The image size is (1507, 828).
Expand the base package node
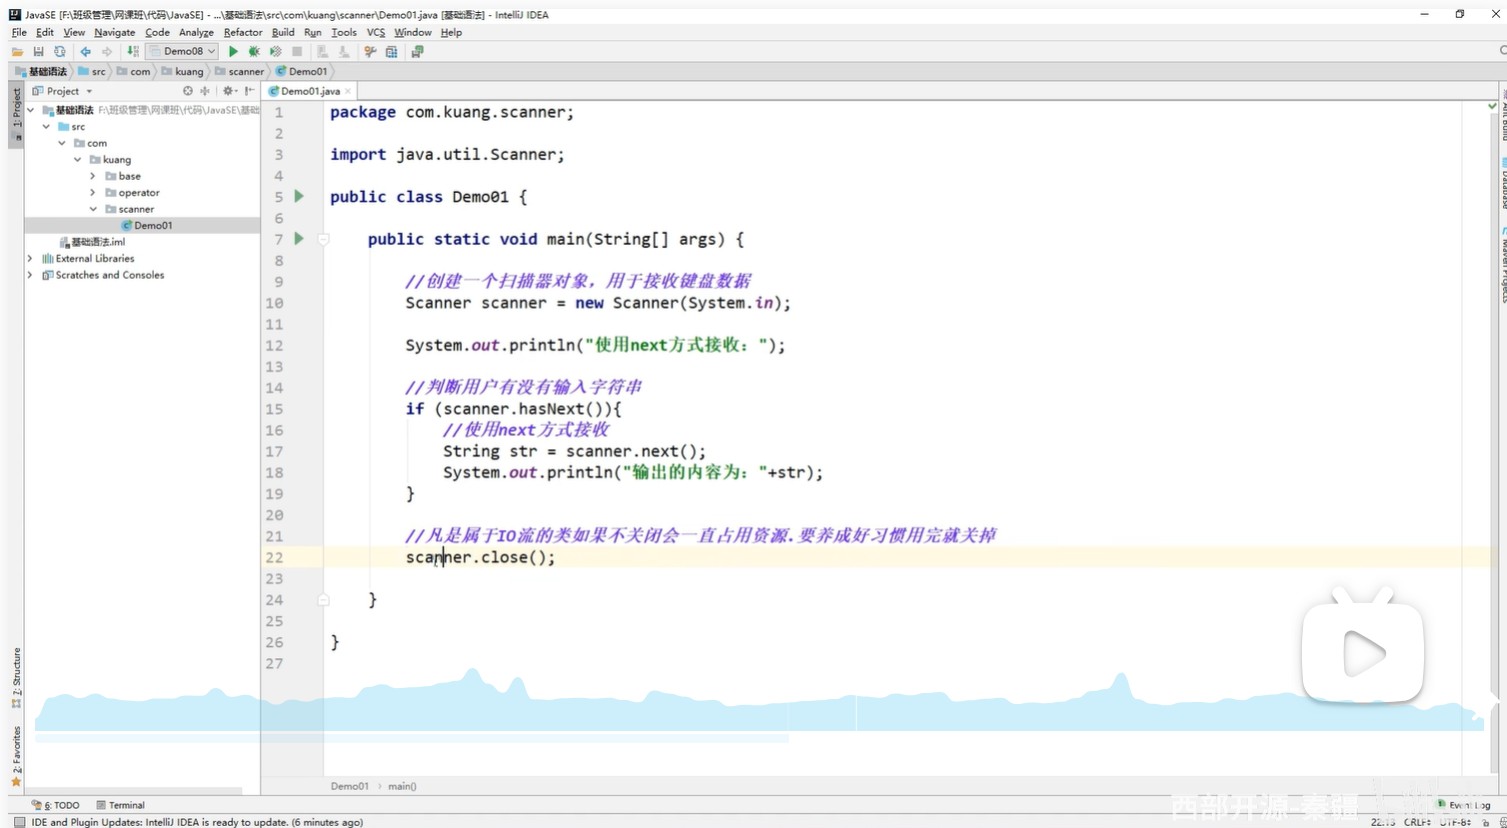pyautogui.click(x=93, y=176)
